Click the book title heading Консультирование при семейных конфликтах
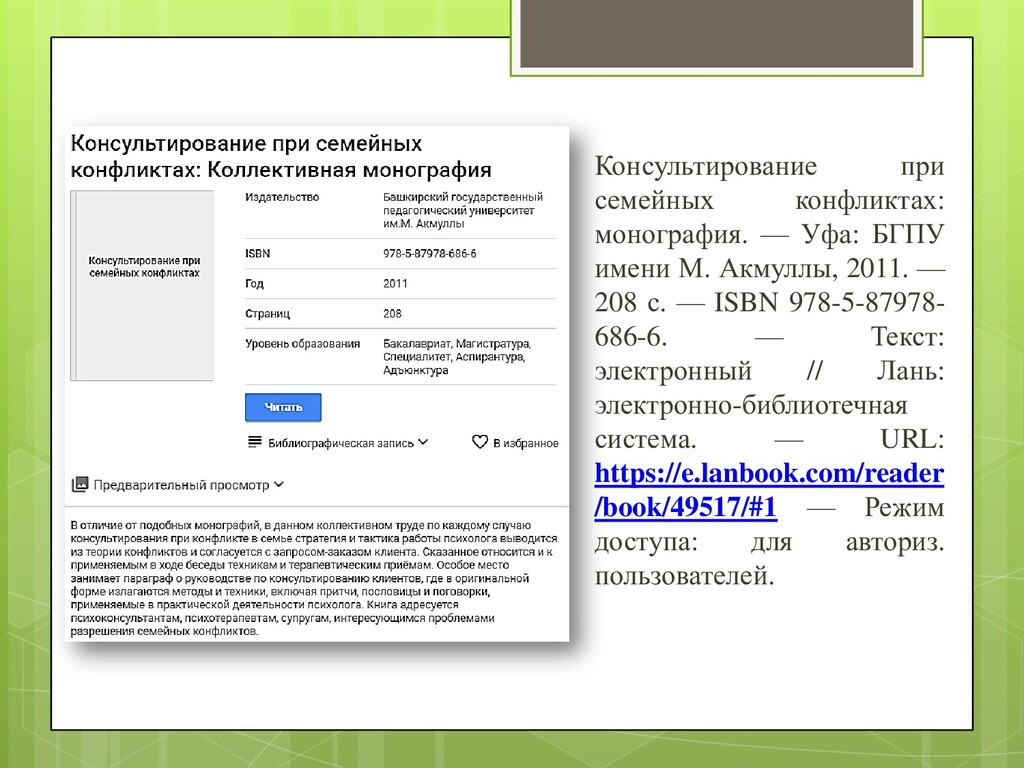This screenshot has height=768, width=1024. [x=281, y=156]
